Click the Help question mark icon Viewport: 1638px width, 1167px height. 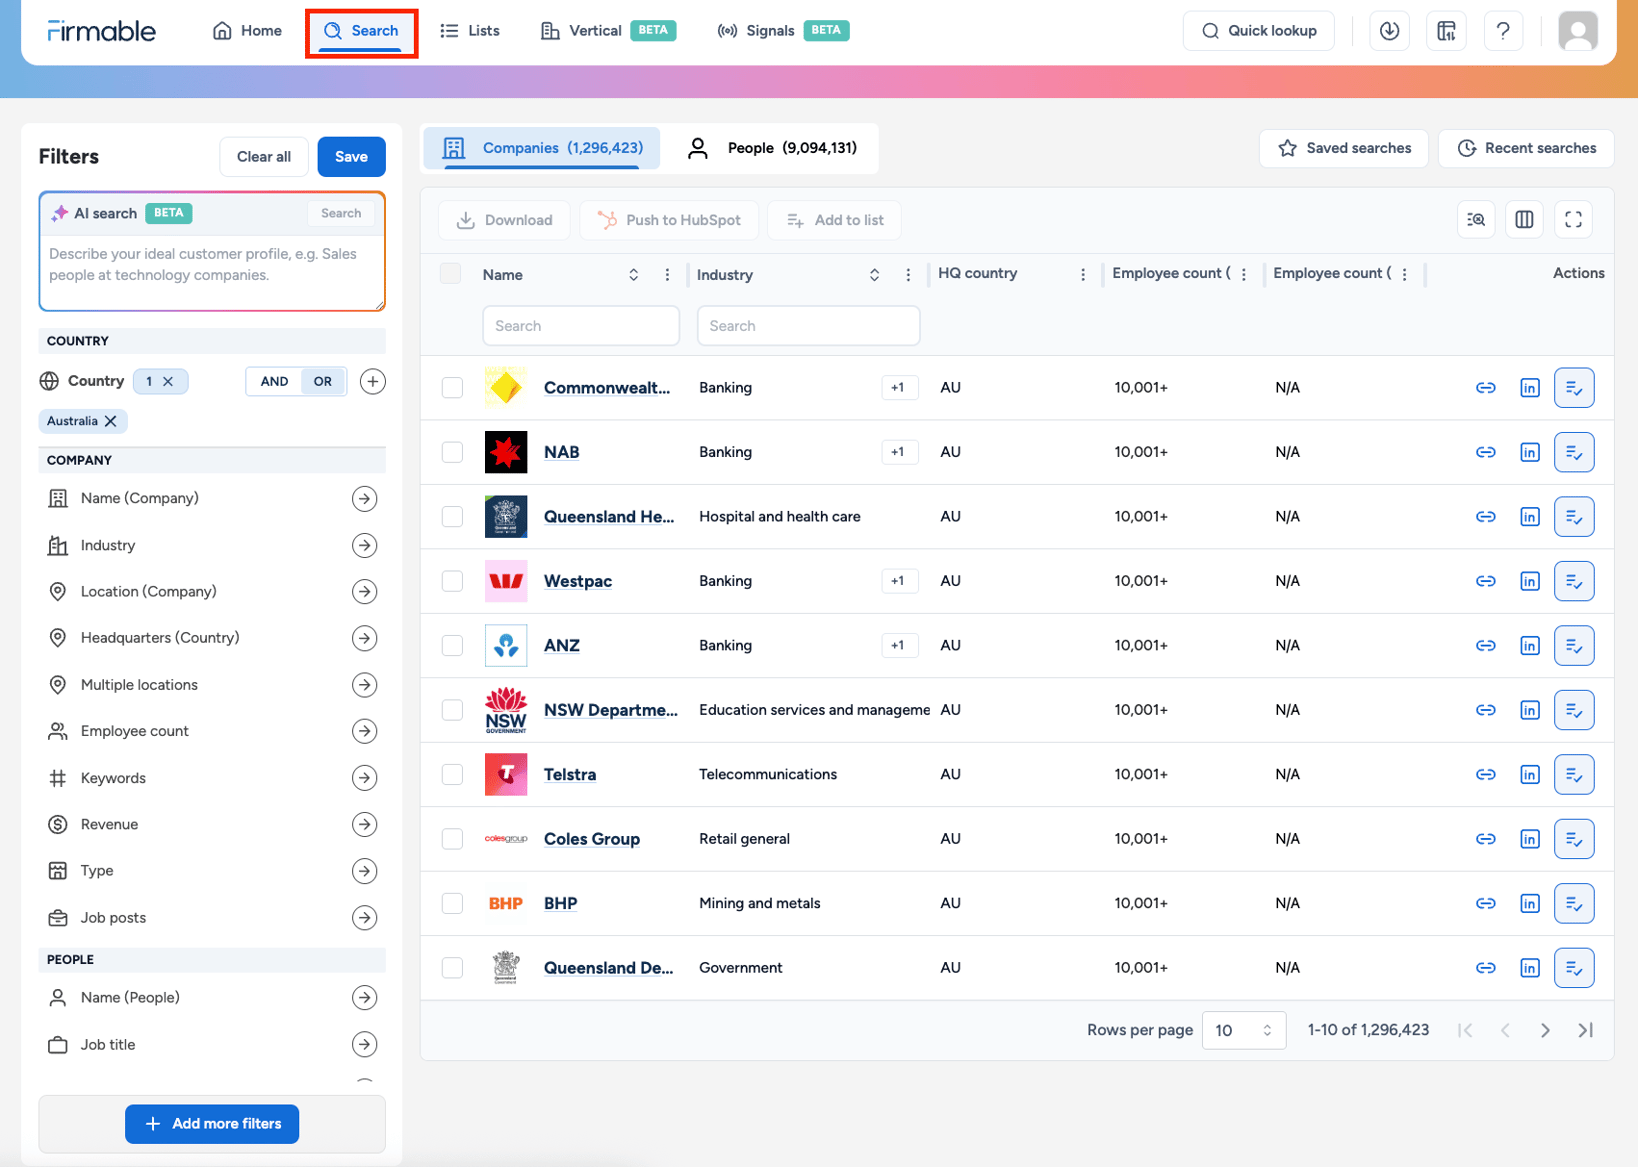[x=1503, y=30]
